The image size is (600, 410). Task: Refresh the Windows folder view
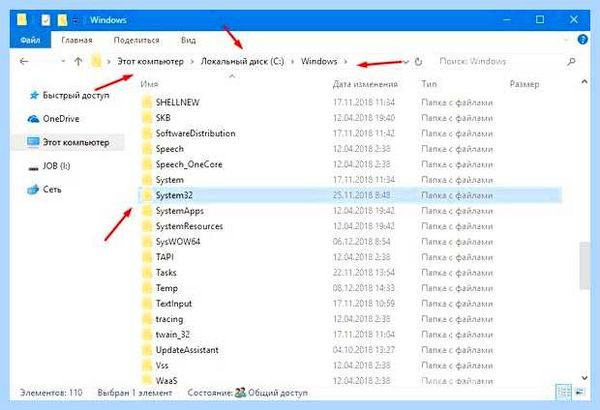pyautogui.click(x=418, y=62)
